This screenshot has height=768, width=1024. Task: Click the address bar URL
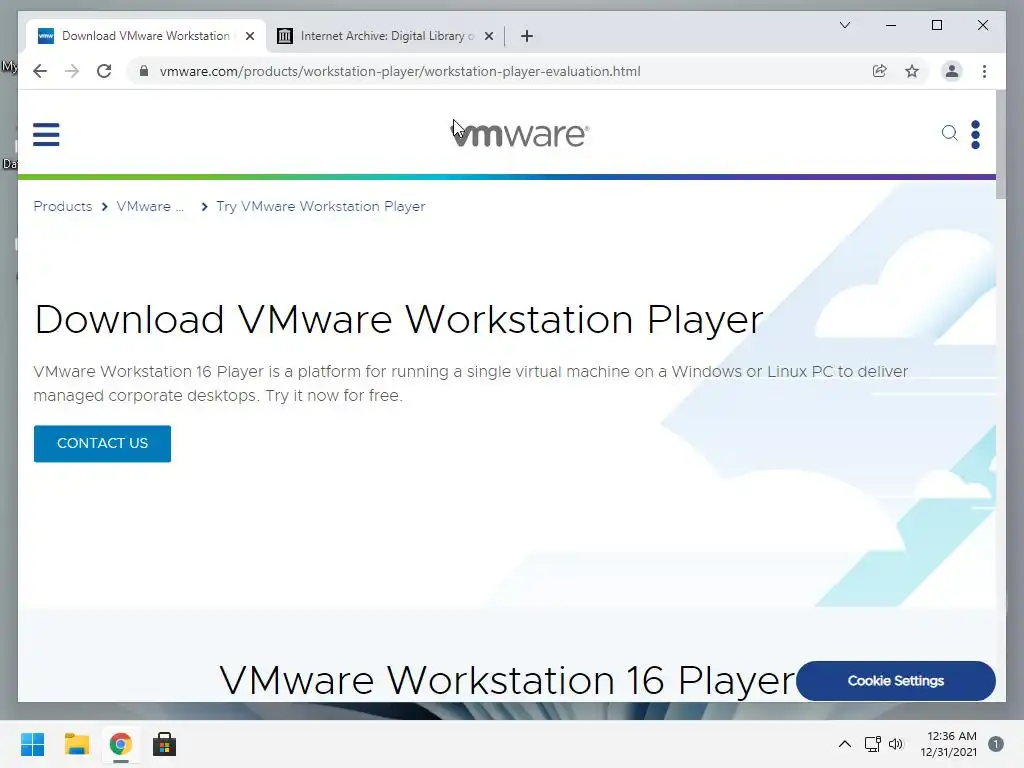click(x=400, y=71)
